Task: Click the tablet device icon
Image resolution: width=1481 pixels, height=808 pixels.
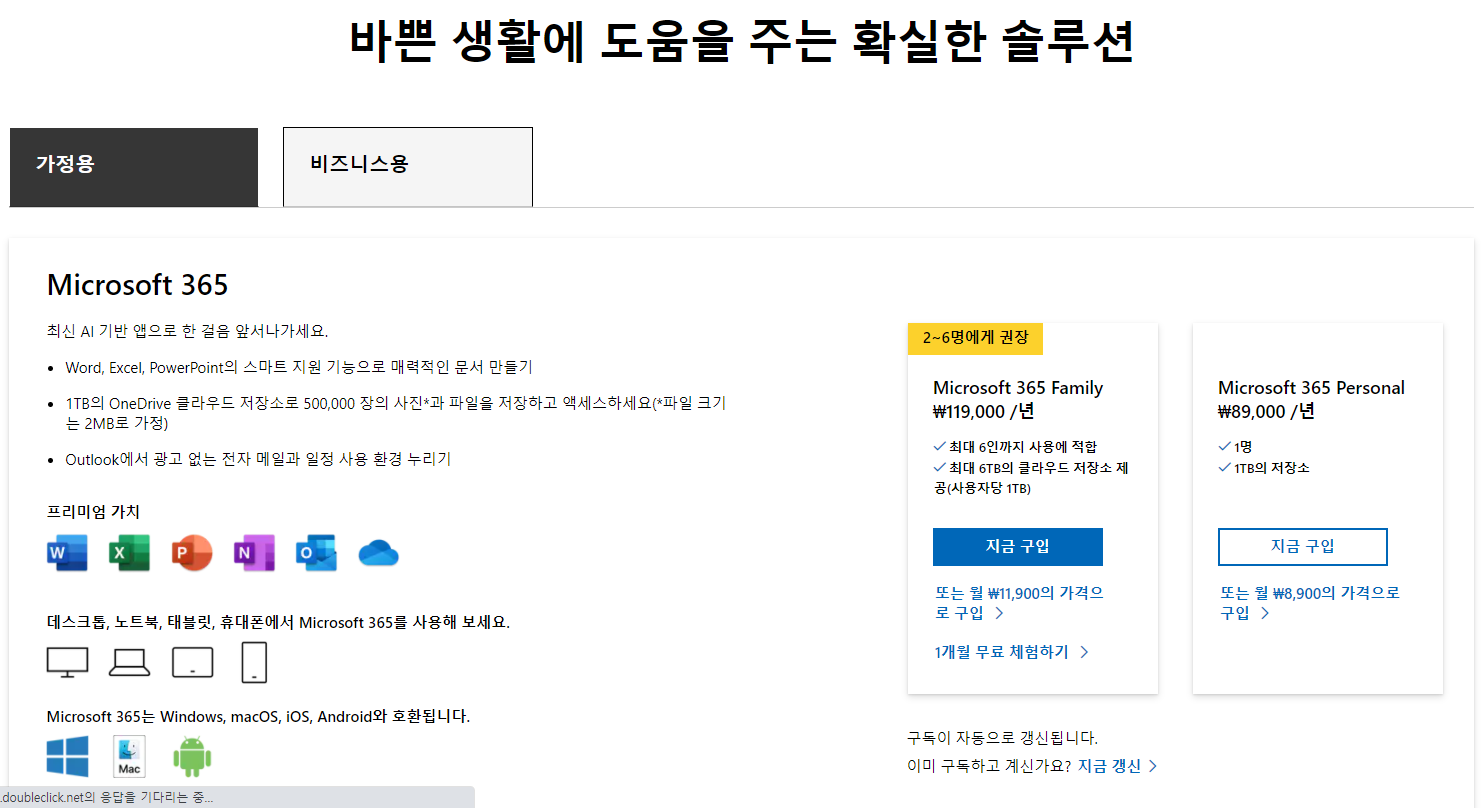Action: pyautogui.click(x=192, y=662)
